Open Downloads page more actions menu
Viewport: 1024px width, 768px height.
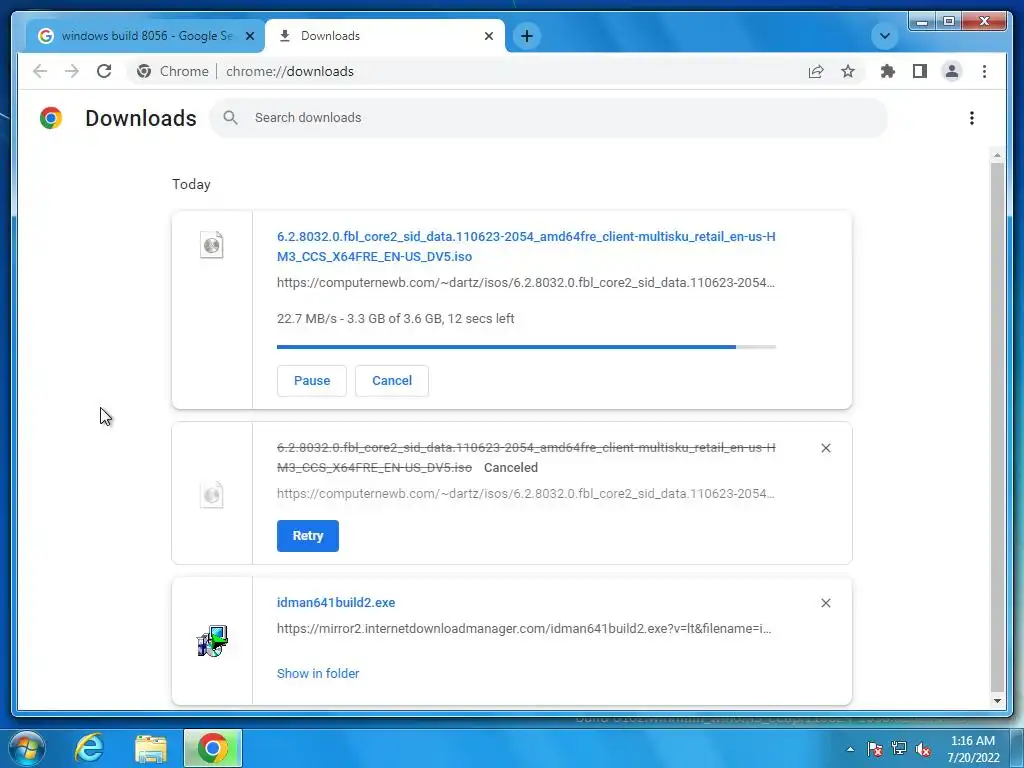(972, 118)
